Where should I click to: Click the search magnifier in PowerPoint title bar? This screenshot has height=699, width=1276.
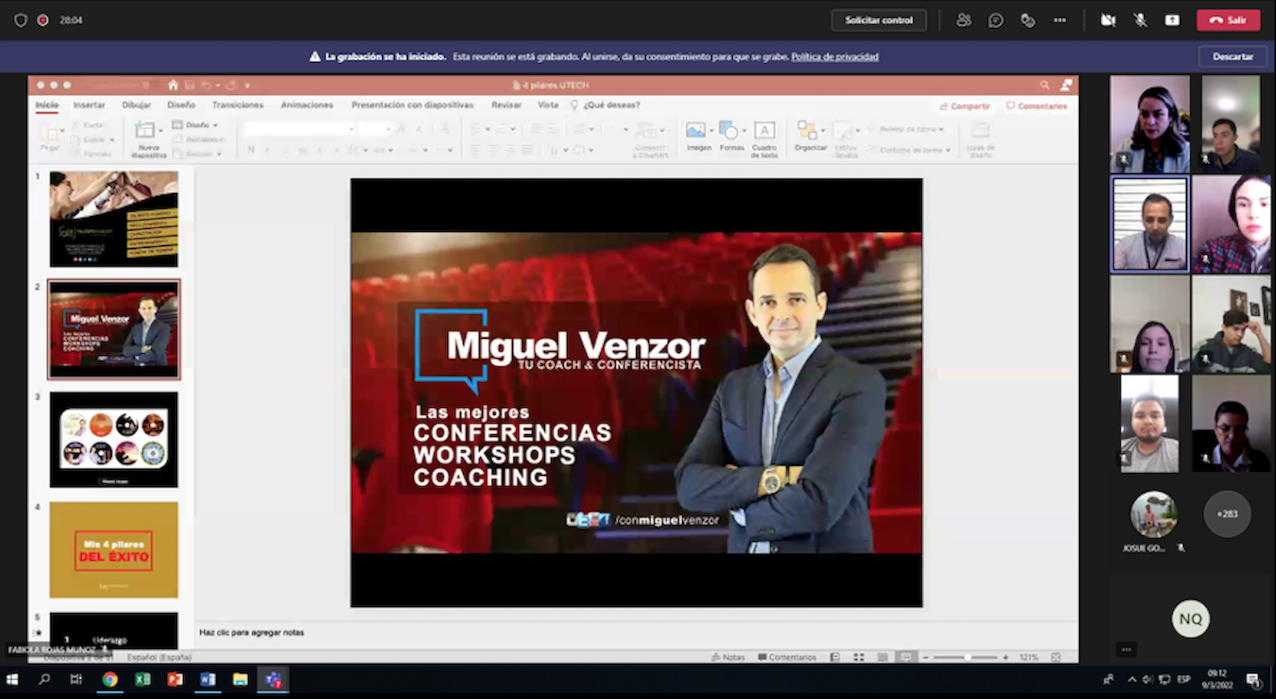[x=1045, y=86]
